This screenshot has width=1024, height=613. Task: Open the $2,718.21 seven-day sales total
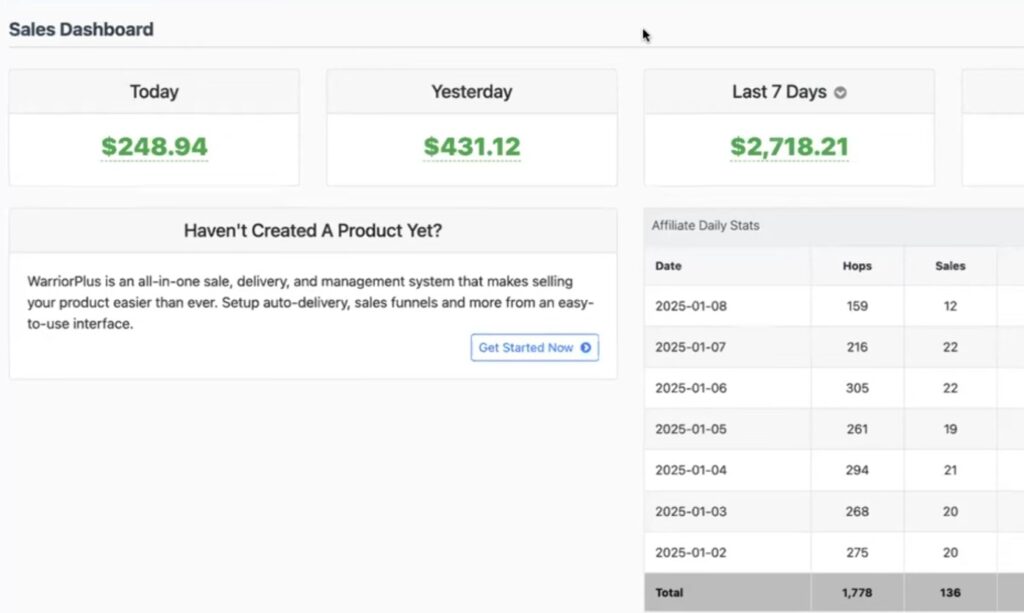click(788, 147)
